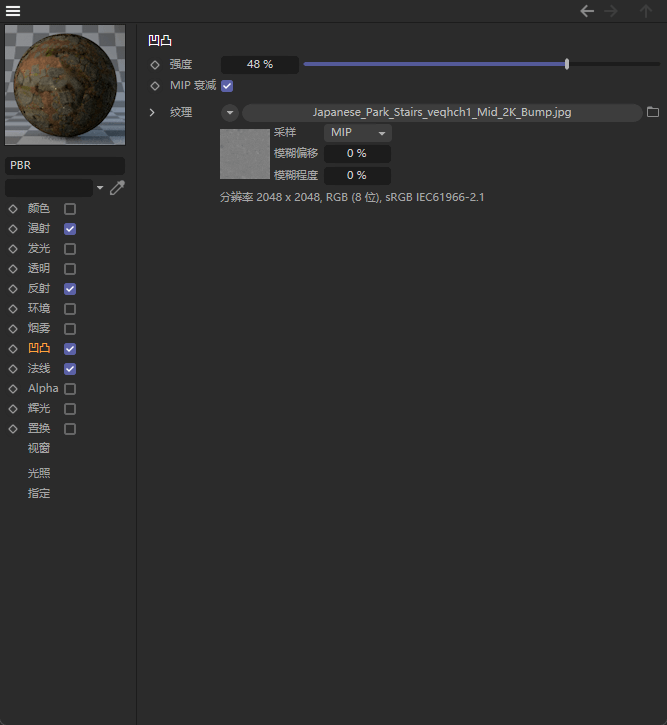The width and height of the screenshot is (667, 725).
Task: Select the 颜色 channel tab
Action: [x=39, y=209]
